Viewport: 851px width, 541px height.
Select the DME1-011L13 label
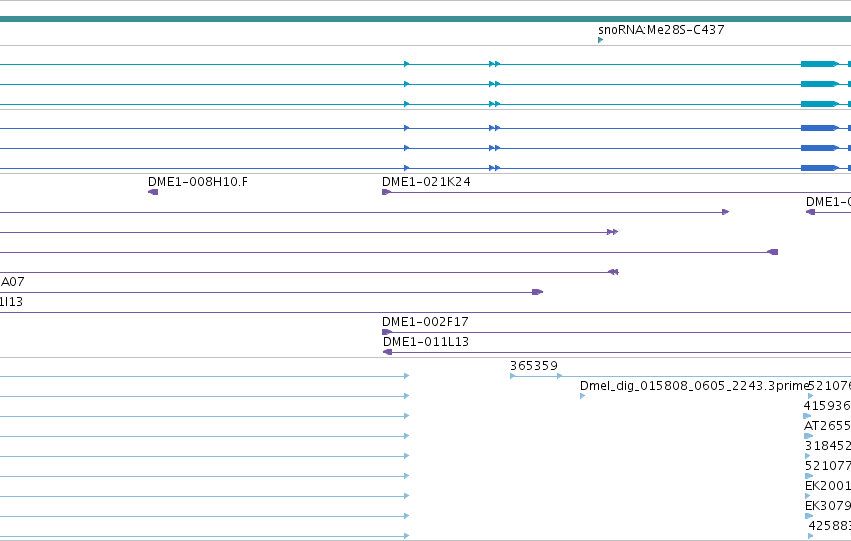(x=426, y=342)
